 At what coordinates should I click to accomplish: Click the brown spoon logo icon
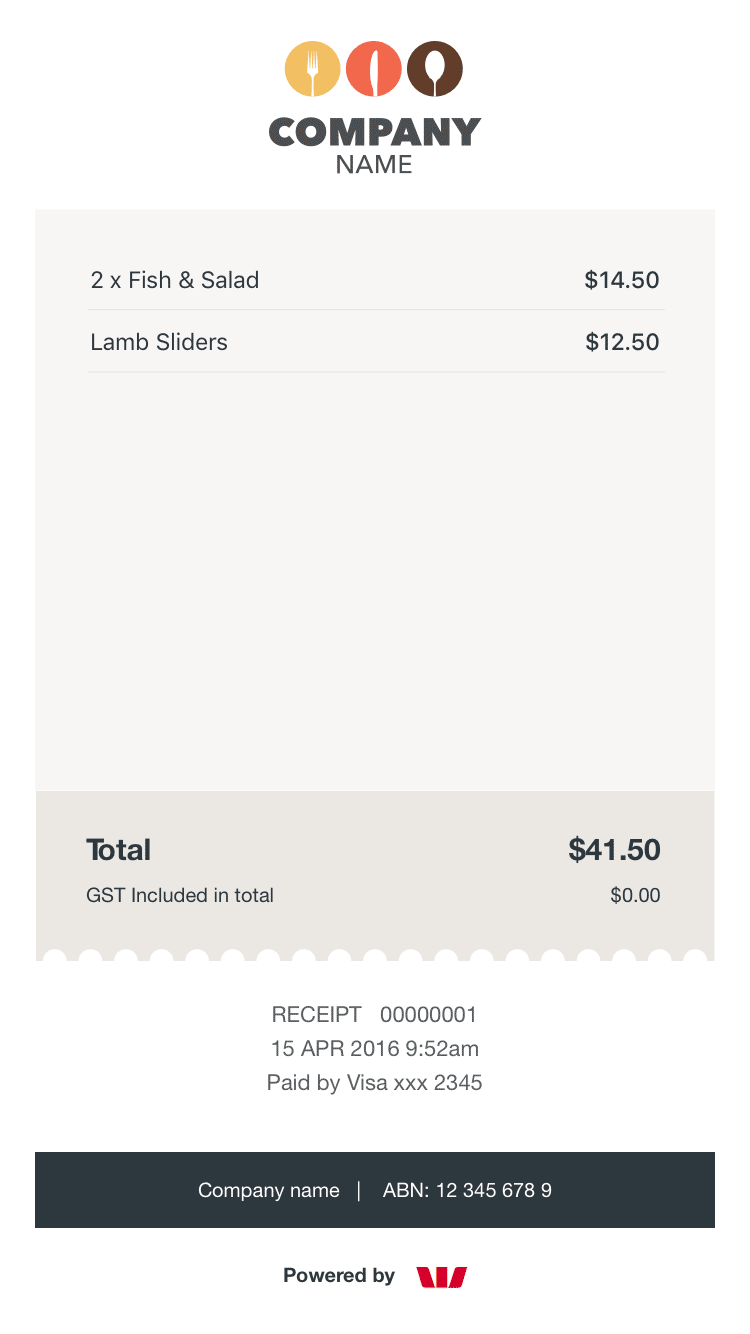pos(435,69)
